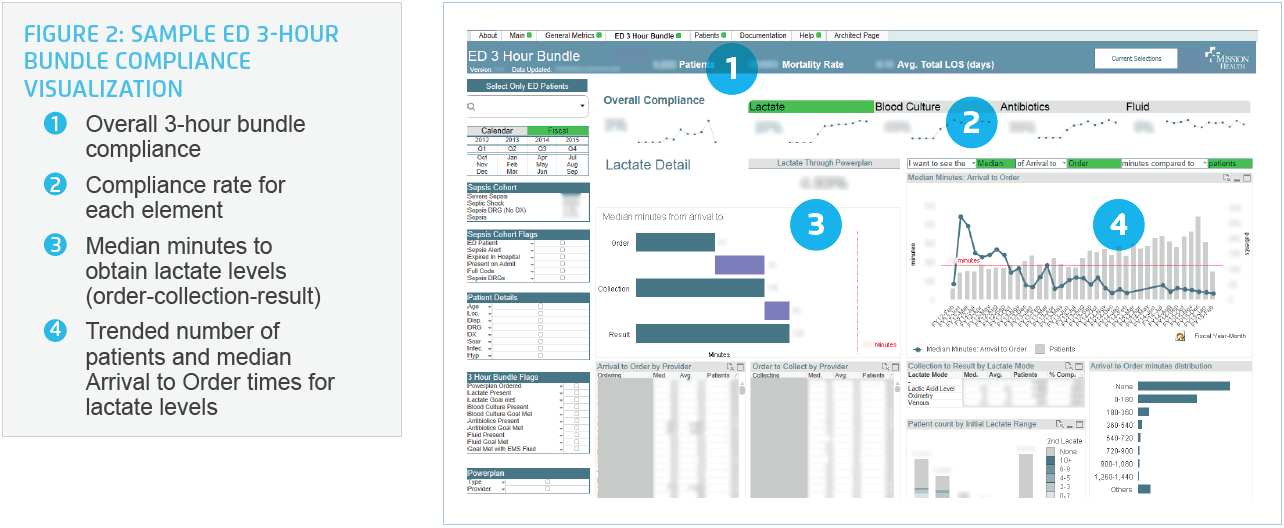Click the Antibiotics compliance header
Image resolution: width=1284 pixels, height=528 pixels.
click(x=1060, y=106)
